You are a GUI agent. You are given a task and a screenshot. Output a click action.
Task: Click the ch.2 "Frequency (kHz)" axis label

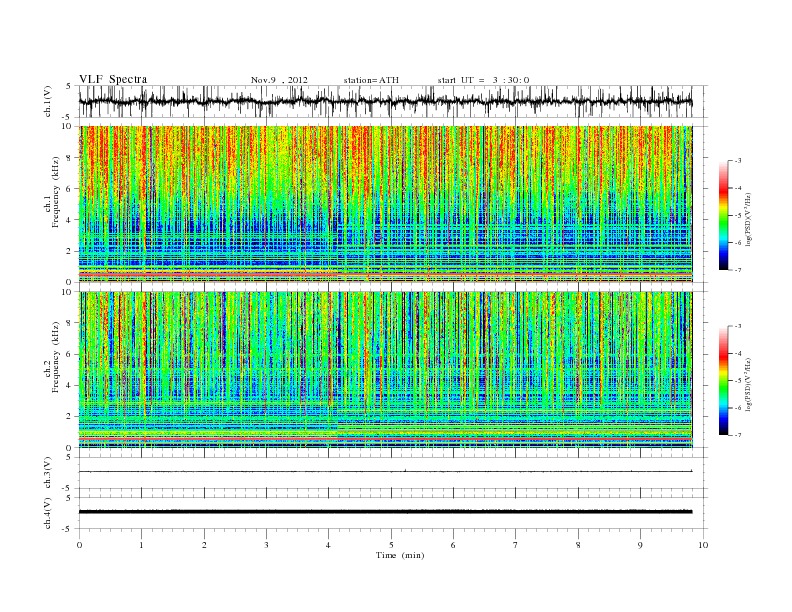pyautogui.click(x=56, y=356)
